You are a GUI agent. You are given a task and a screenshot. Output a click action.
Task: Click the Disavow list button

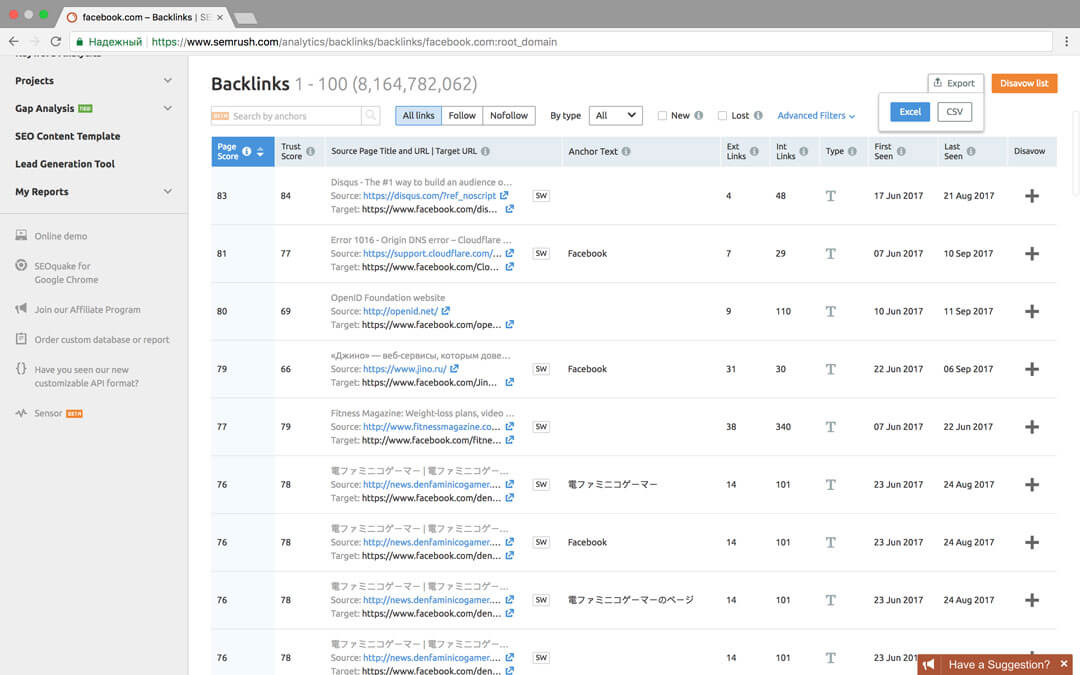coord(1024,83)
